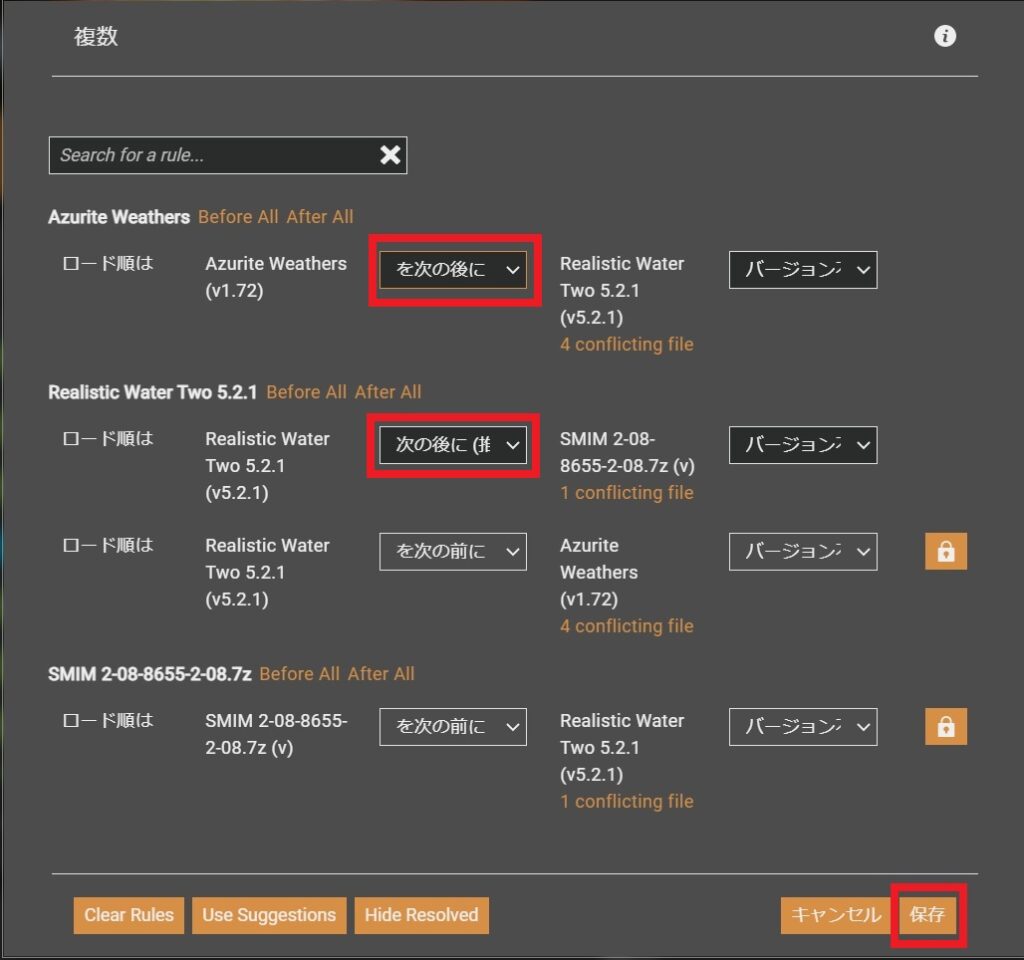Click the 複数 dialog title
The image size is (1024, 960).
(95, 36)
